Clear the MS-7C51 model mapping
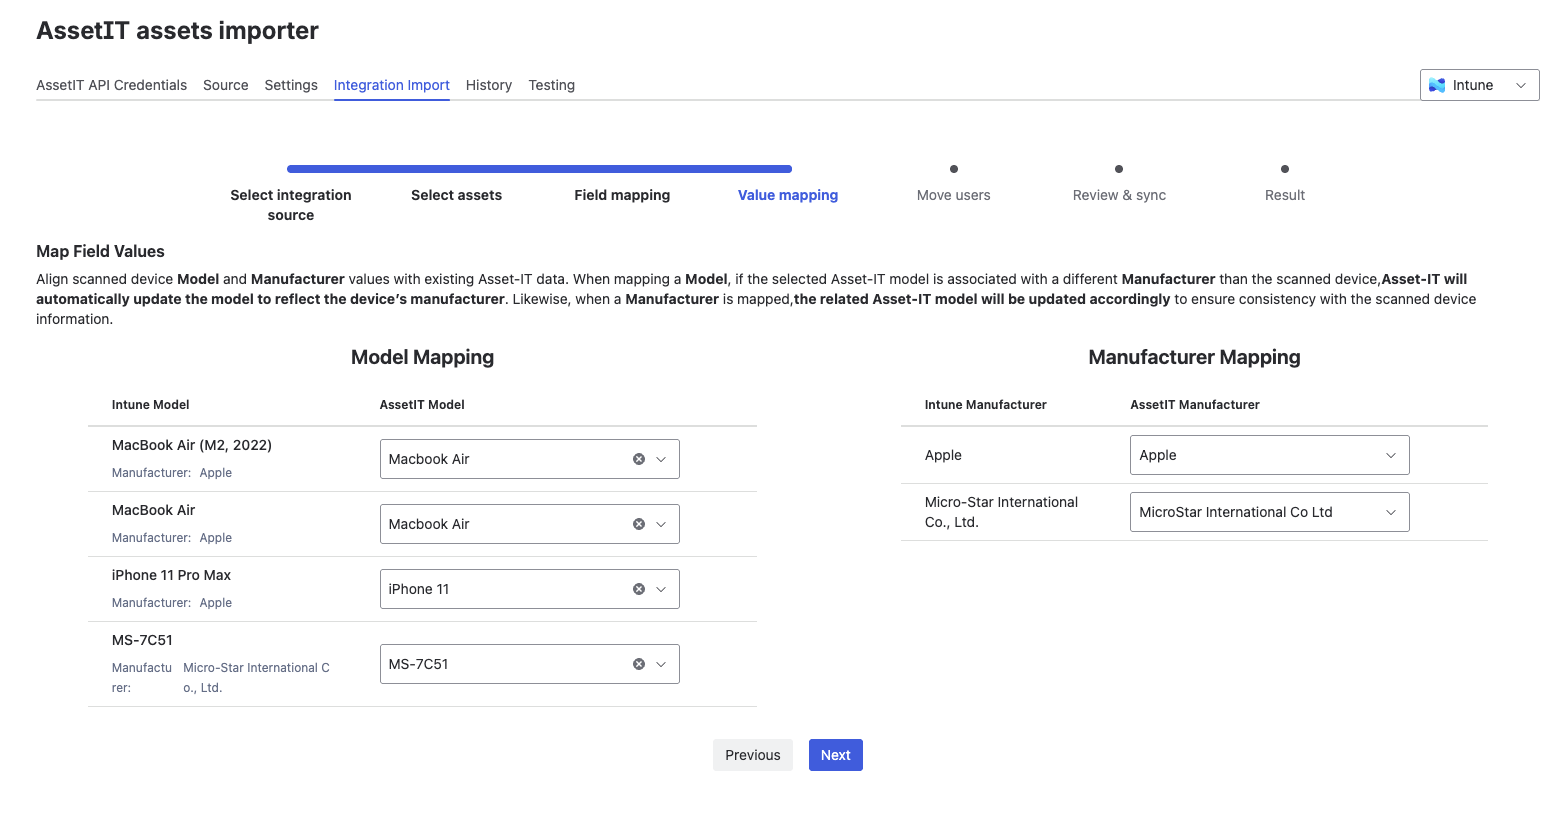 [639, 664]
